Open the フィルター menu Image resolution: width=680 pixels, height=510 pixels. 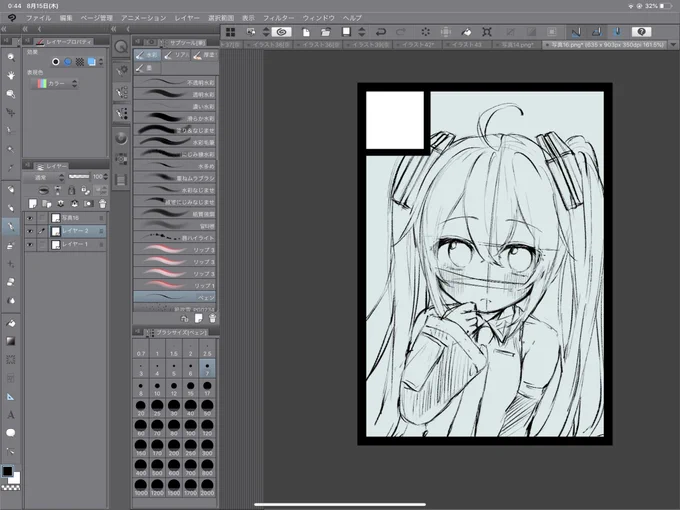coord(278,18)
